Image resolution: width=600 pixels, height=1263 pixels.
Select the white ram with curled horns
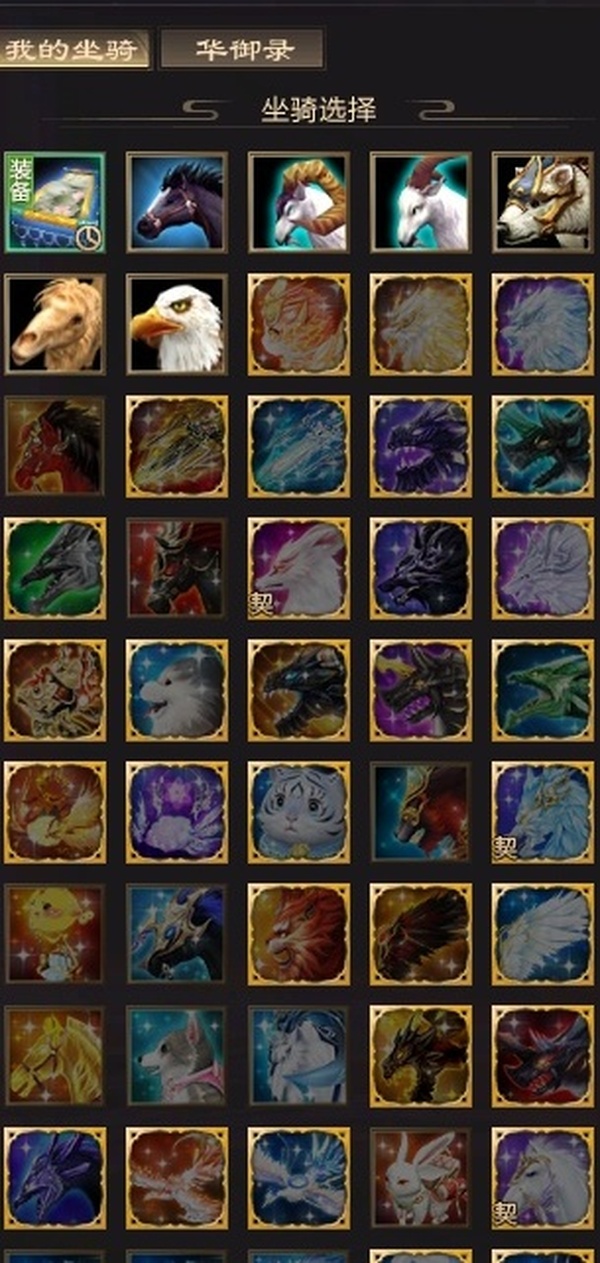(x=299, y=202)
